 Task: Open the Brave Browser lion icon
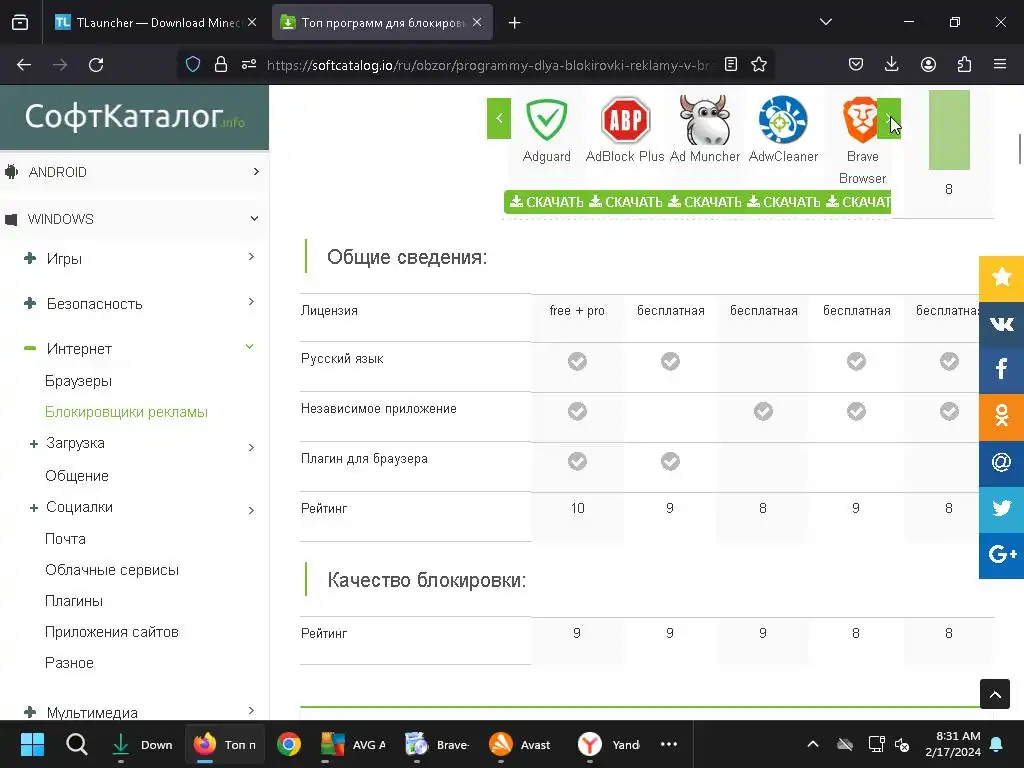[x=861, y=120]
